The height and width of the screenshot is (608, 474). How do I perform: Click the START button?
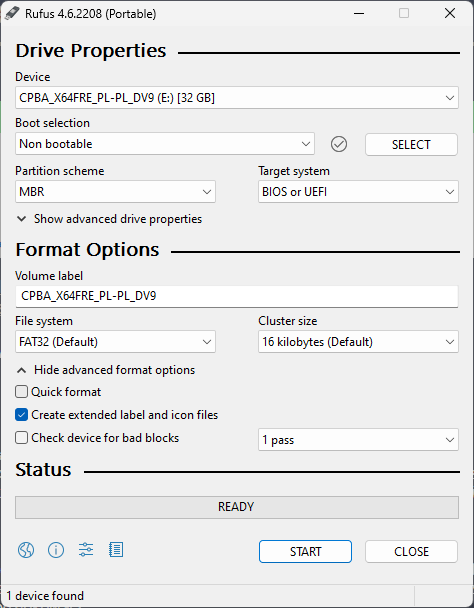[x=305, y=551]
